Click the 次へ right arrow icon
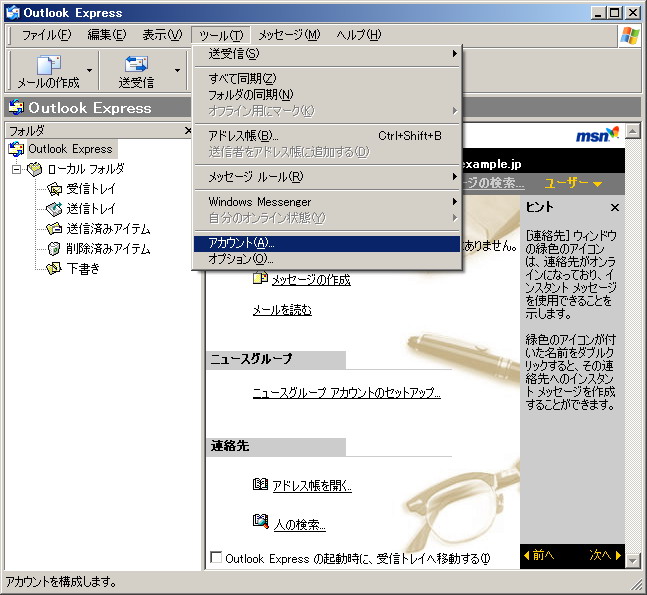This screenshot has height=595, width=647. point(618,555)
